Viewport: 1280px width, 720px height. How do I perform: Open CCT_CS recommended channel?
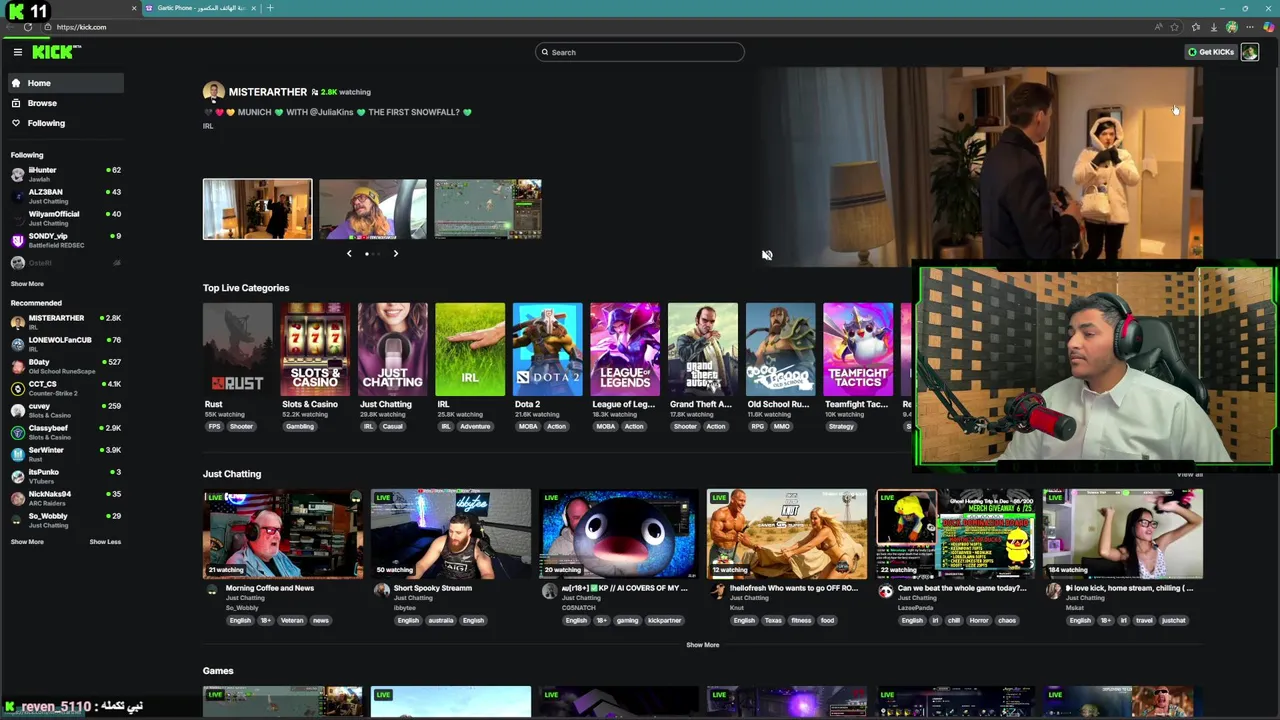(65, 388)
